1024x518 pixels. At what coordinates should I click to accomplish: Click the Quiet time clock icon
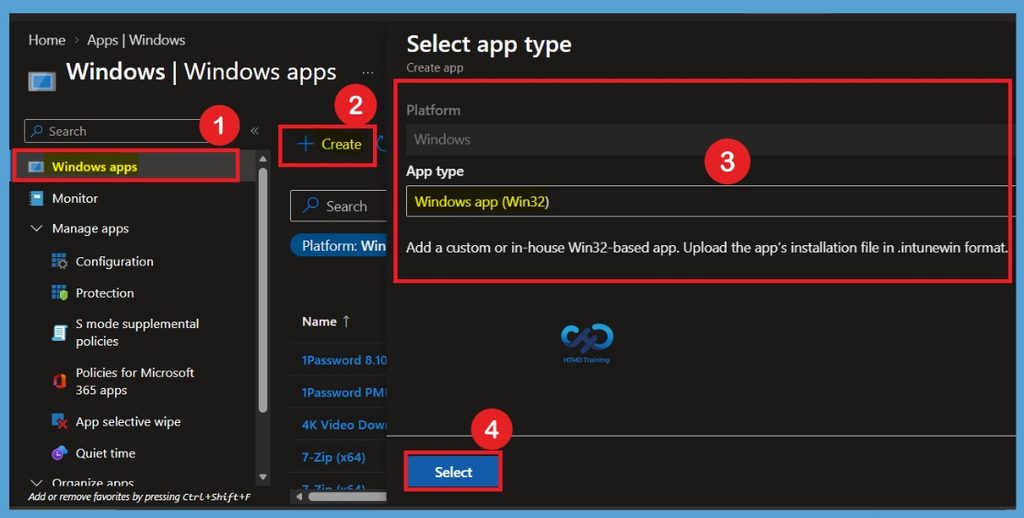point(59,453)
